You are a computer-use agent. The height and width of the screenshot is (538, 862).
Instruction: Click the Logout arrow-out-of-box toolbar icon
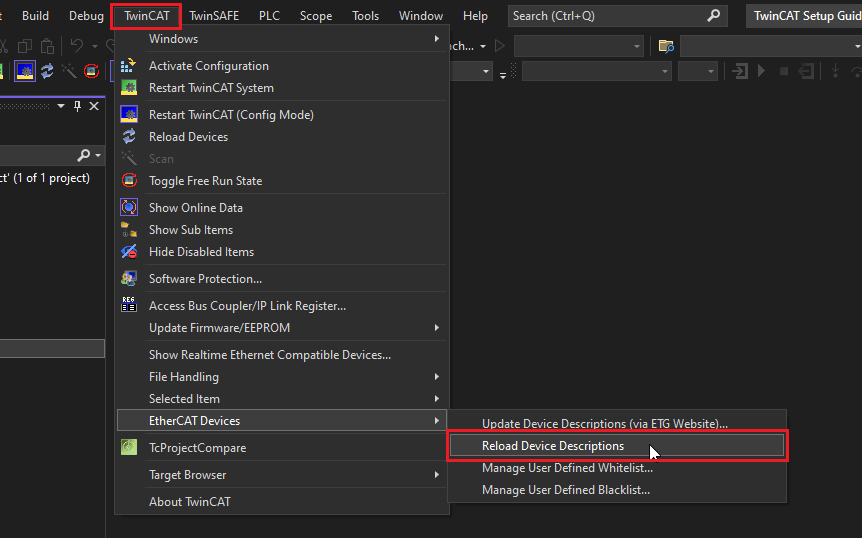(806, 71)
